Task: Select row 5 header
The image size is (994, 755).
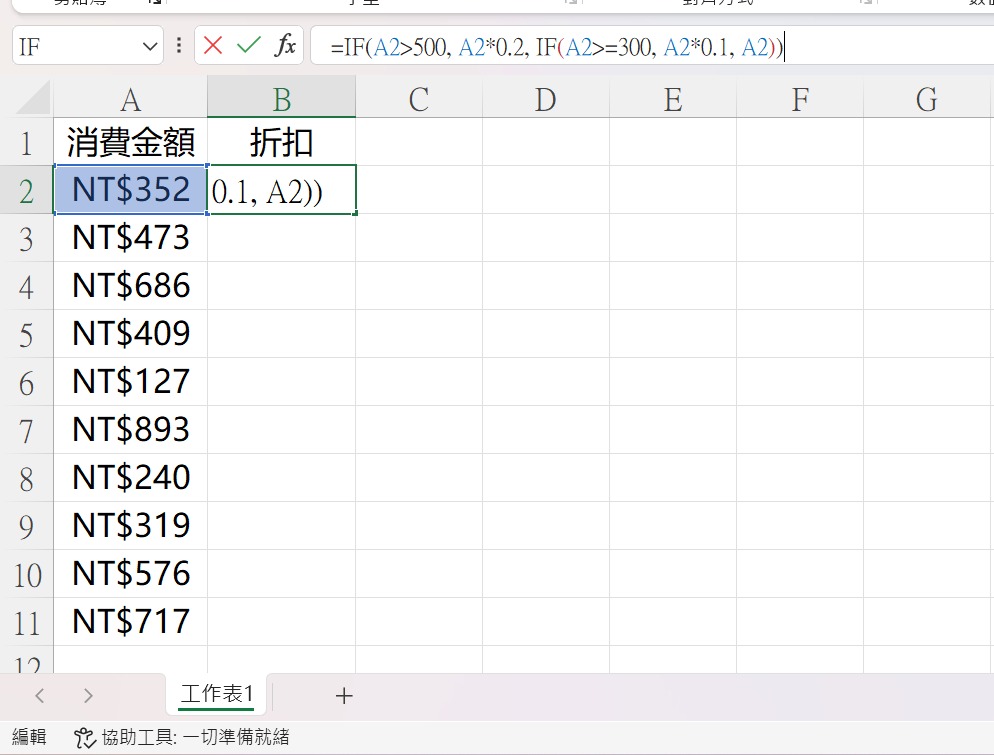Action: point(26,334)
